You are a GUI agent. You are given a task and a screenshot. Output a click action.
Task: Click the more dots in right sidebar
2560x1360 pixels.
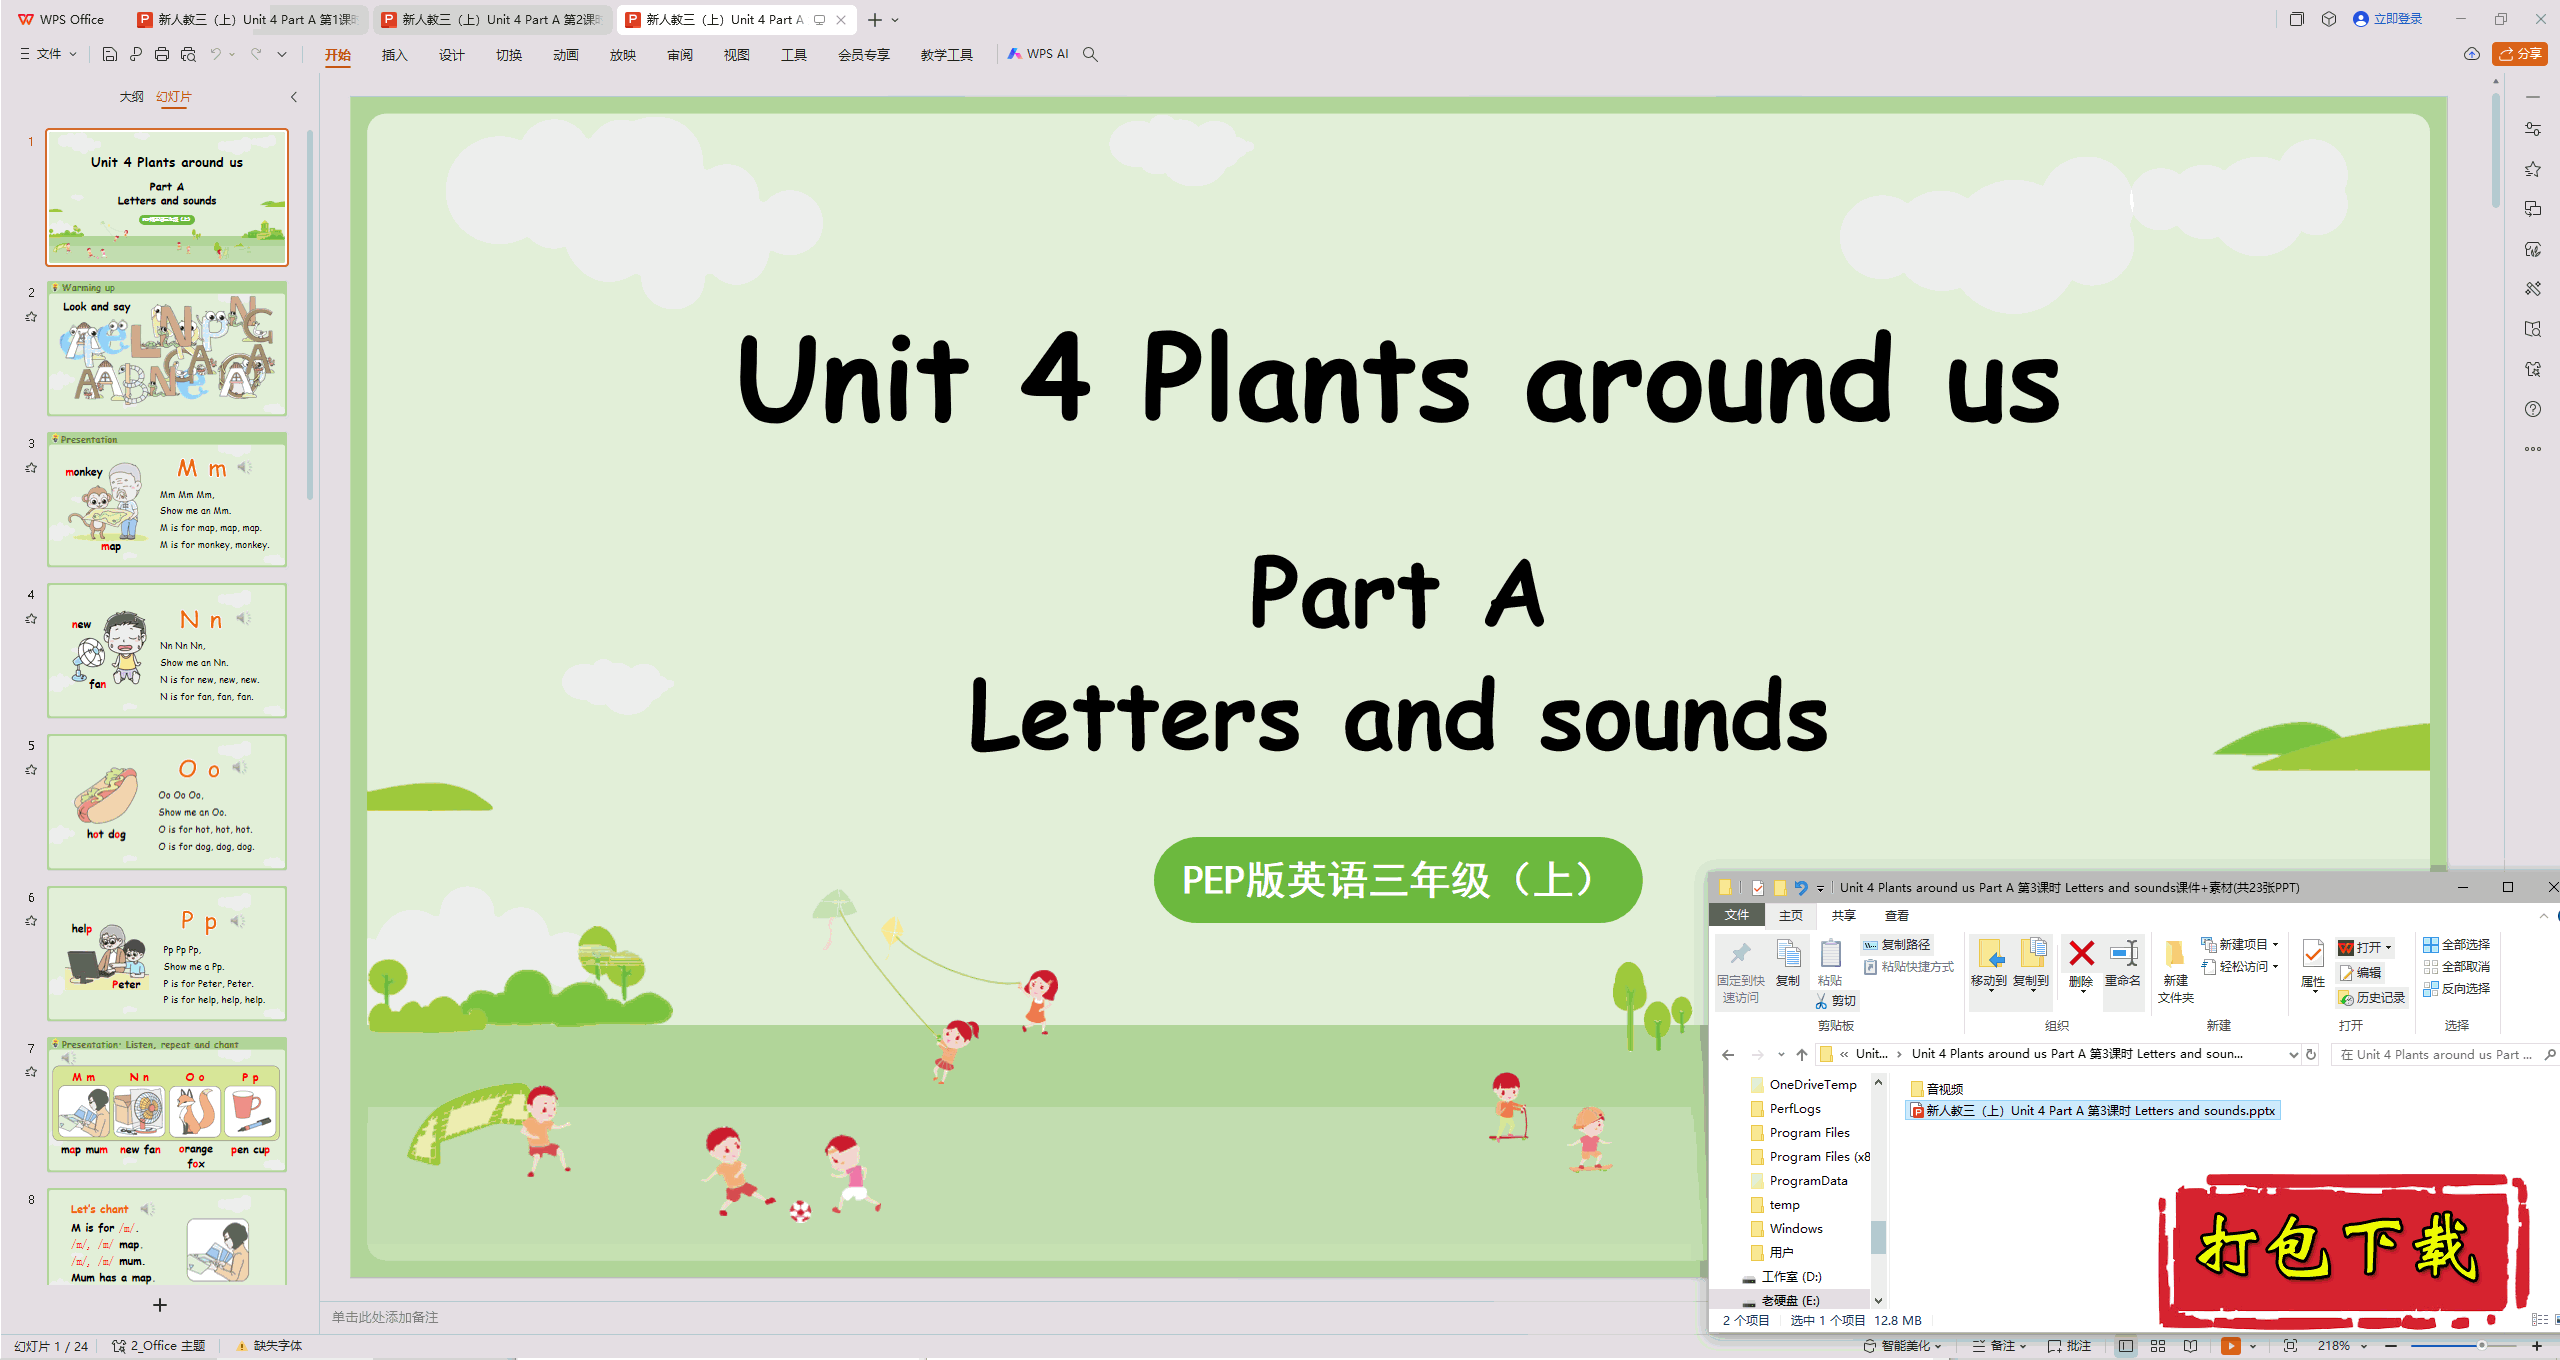[x=2533, y=449]
